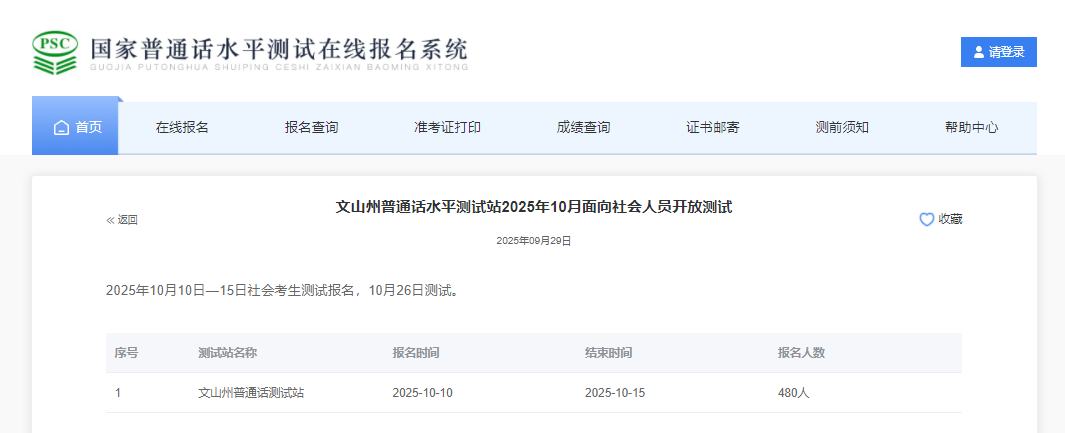Screen dimensions: 1065x433
Task: Select the 准考证打印 navigation tab
Action: coord(447,128)
